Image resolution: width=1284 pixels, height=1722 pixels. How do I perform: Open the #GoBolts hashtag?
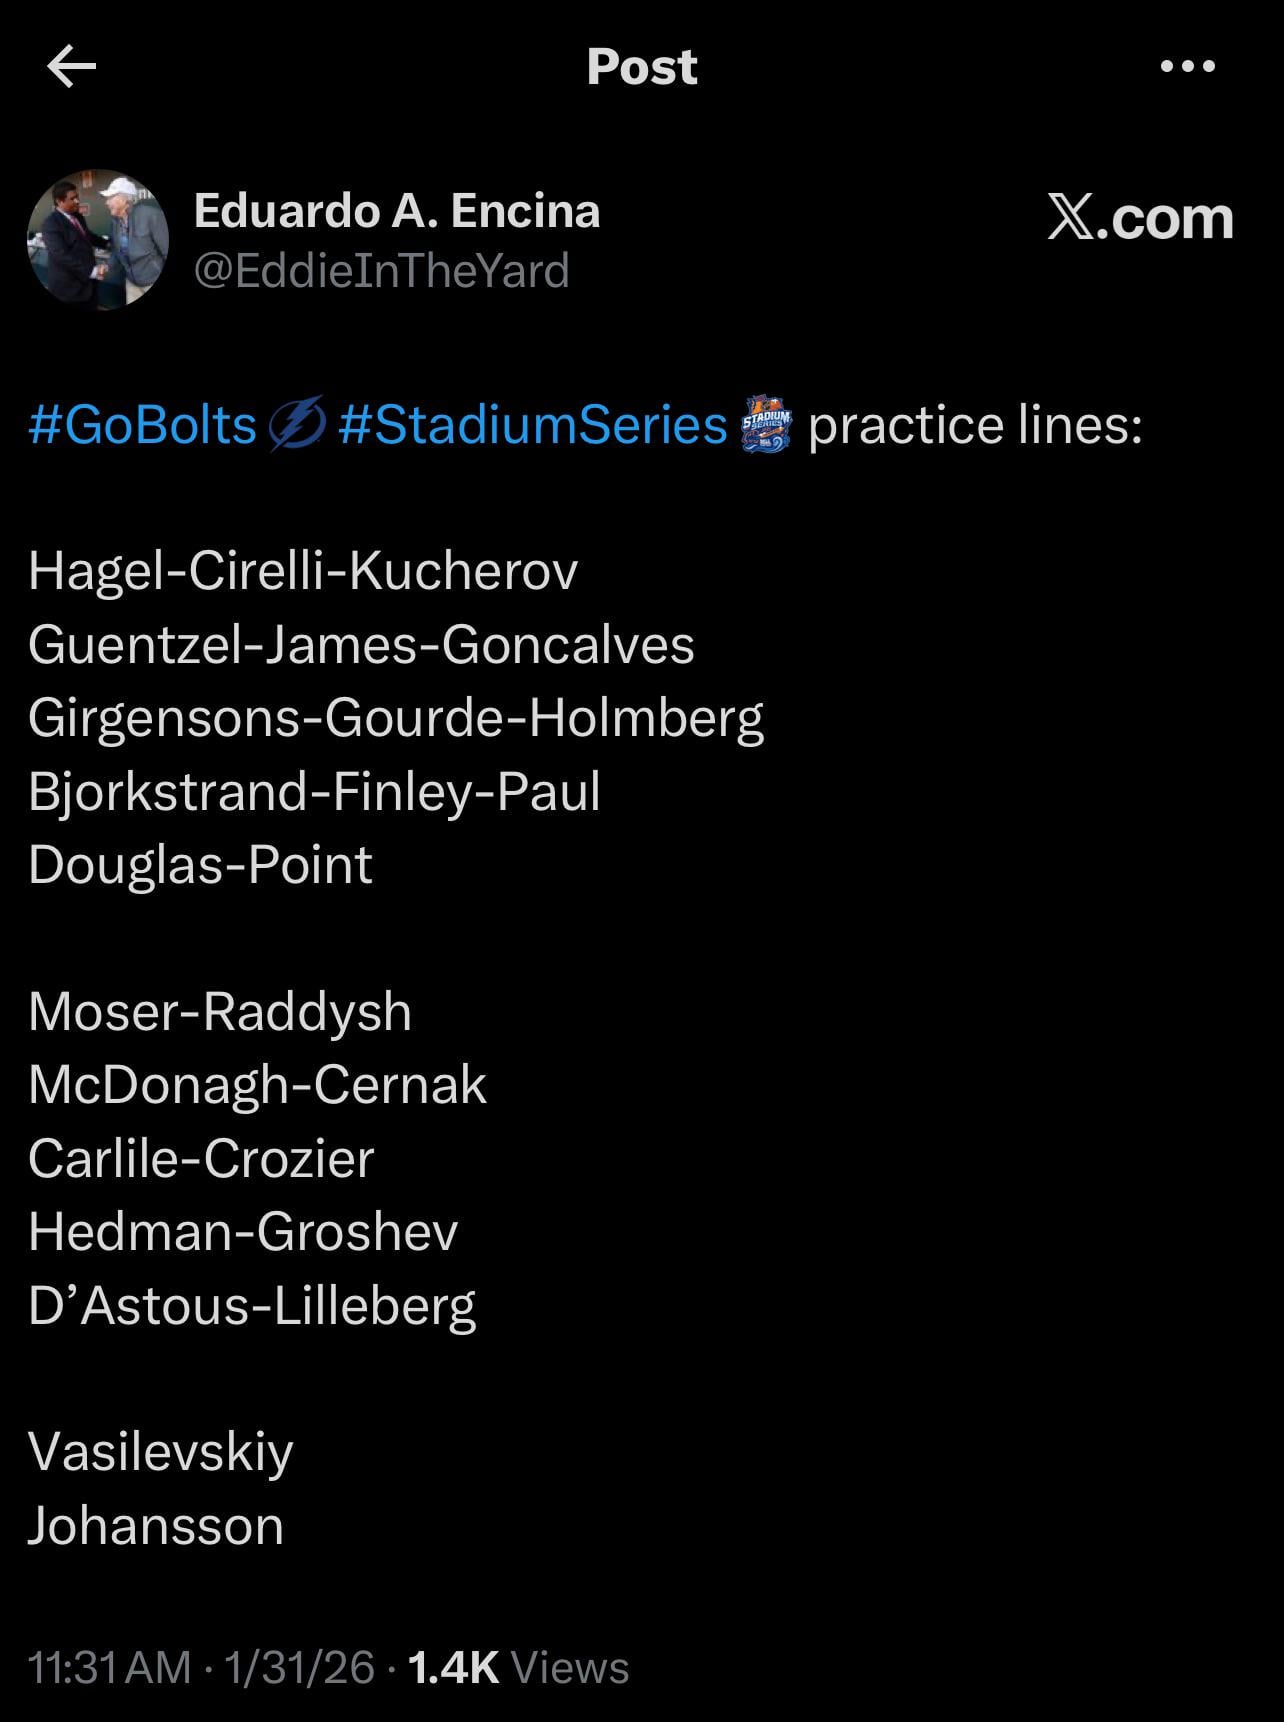pyautogui.click(x=143, y=425)
